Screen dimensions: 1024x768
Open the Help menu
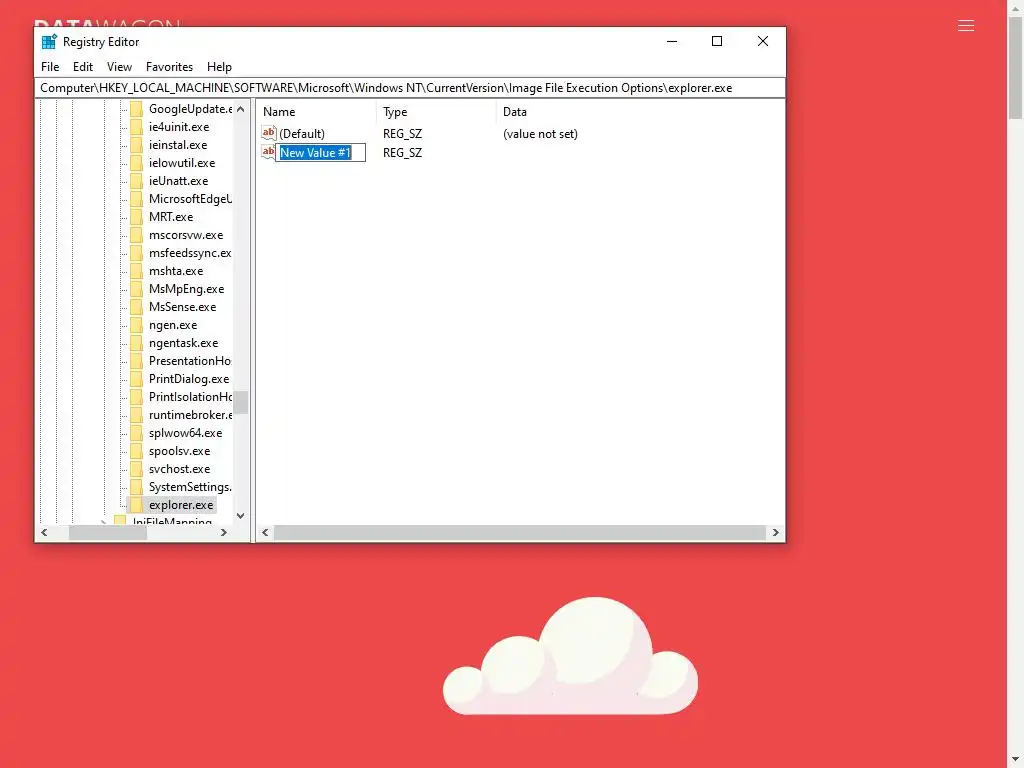[x=219, y=67]
